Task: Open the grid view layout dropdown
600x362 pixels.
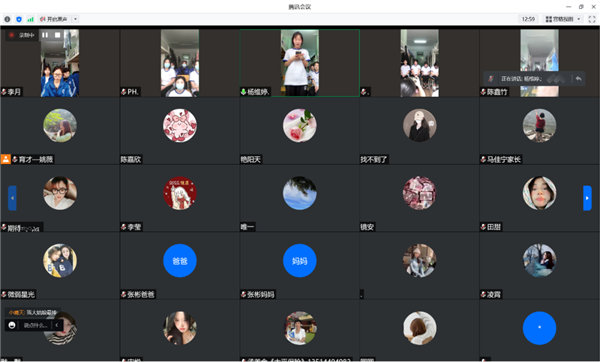Action: [563, 19]
